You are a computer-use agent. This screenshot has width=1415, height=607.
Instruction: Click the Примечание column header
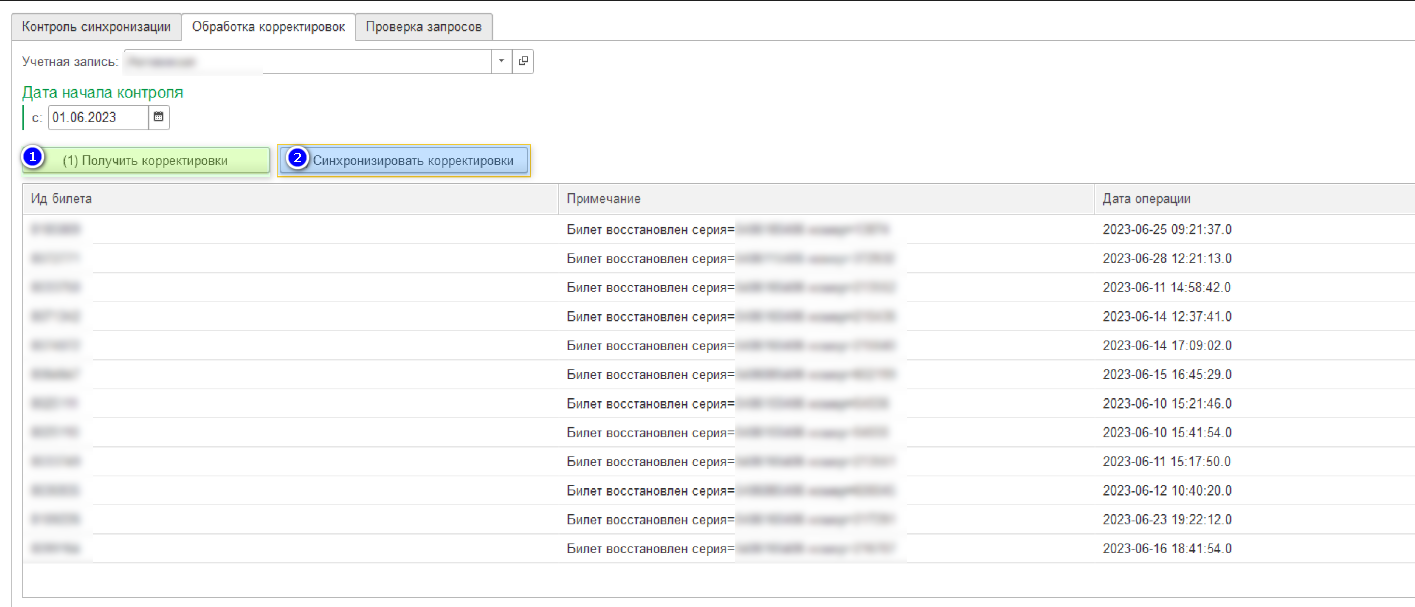pos(825,199)
